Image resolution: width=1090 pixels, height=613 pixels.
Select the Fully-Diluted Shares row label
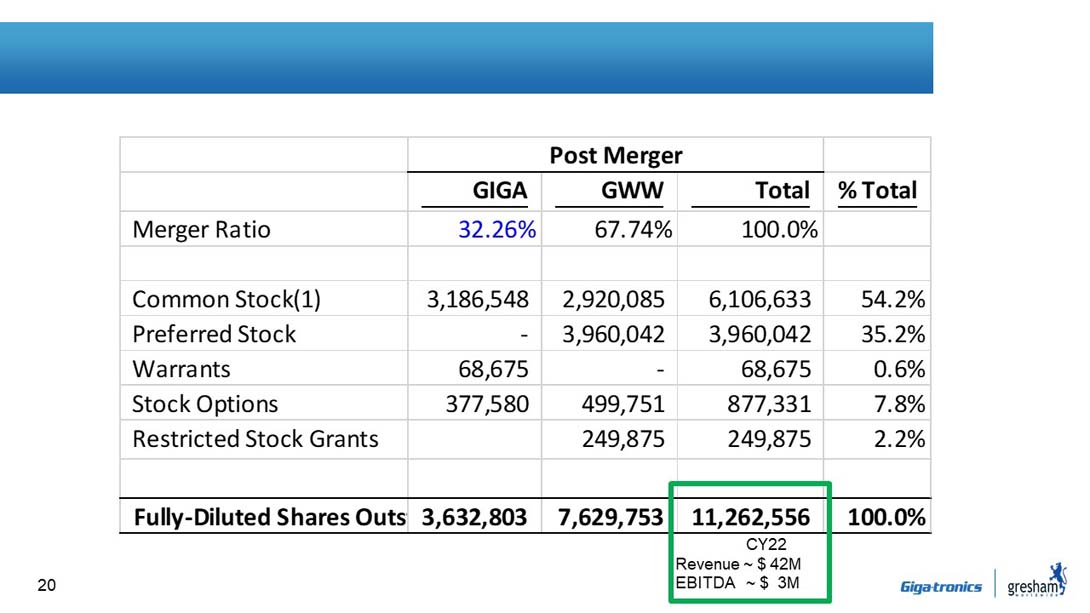point(269,517)
